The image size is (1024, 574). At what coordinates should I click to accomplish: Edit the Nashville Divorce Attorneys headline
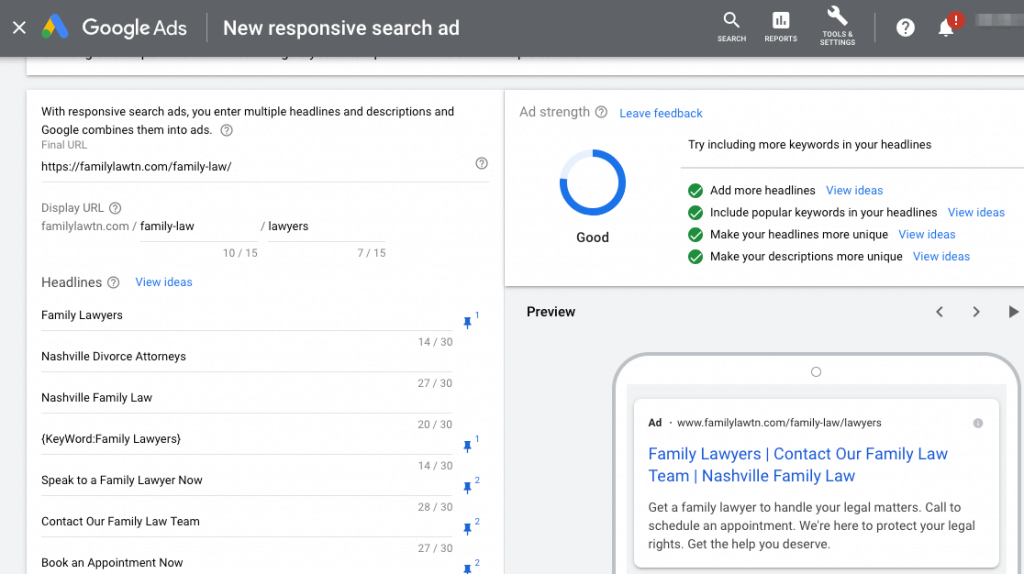(247, 357)
